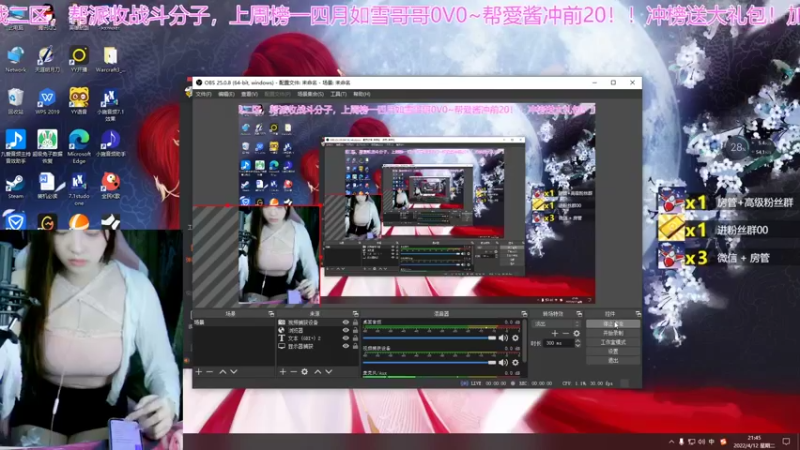The height and width of the screenshot is (450, 800).
Task: Toggle visibility of the video capture device source
Action: (346, 322)
